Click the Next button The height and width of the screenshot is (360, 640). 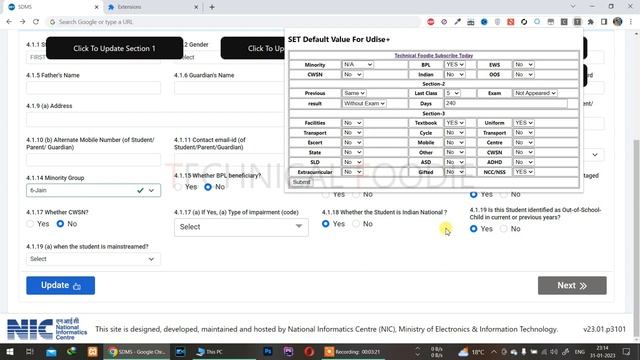572,285
